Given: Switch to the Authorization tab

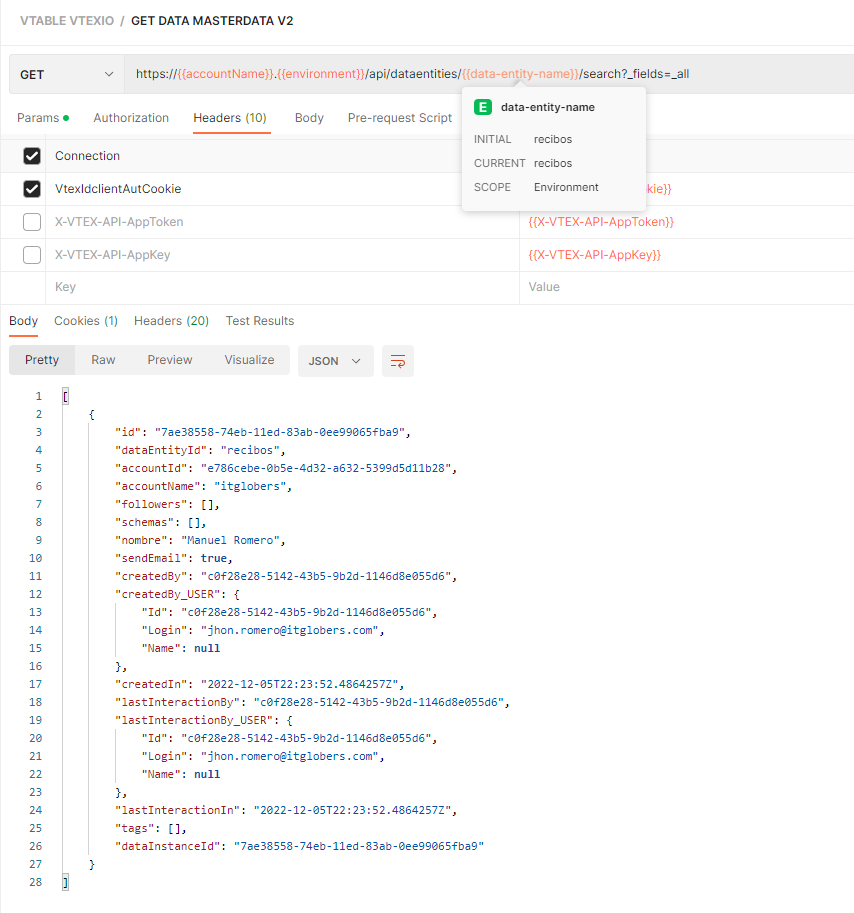Looking at the screenshot, I should pyautogui.click(x=131, y=118).
